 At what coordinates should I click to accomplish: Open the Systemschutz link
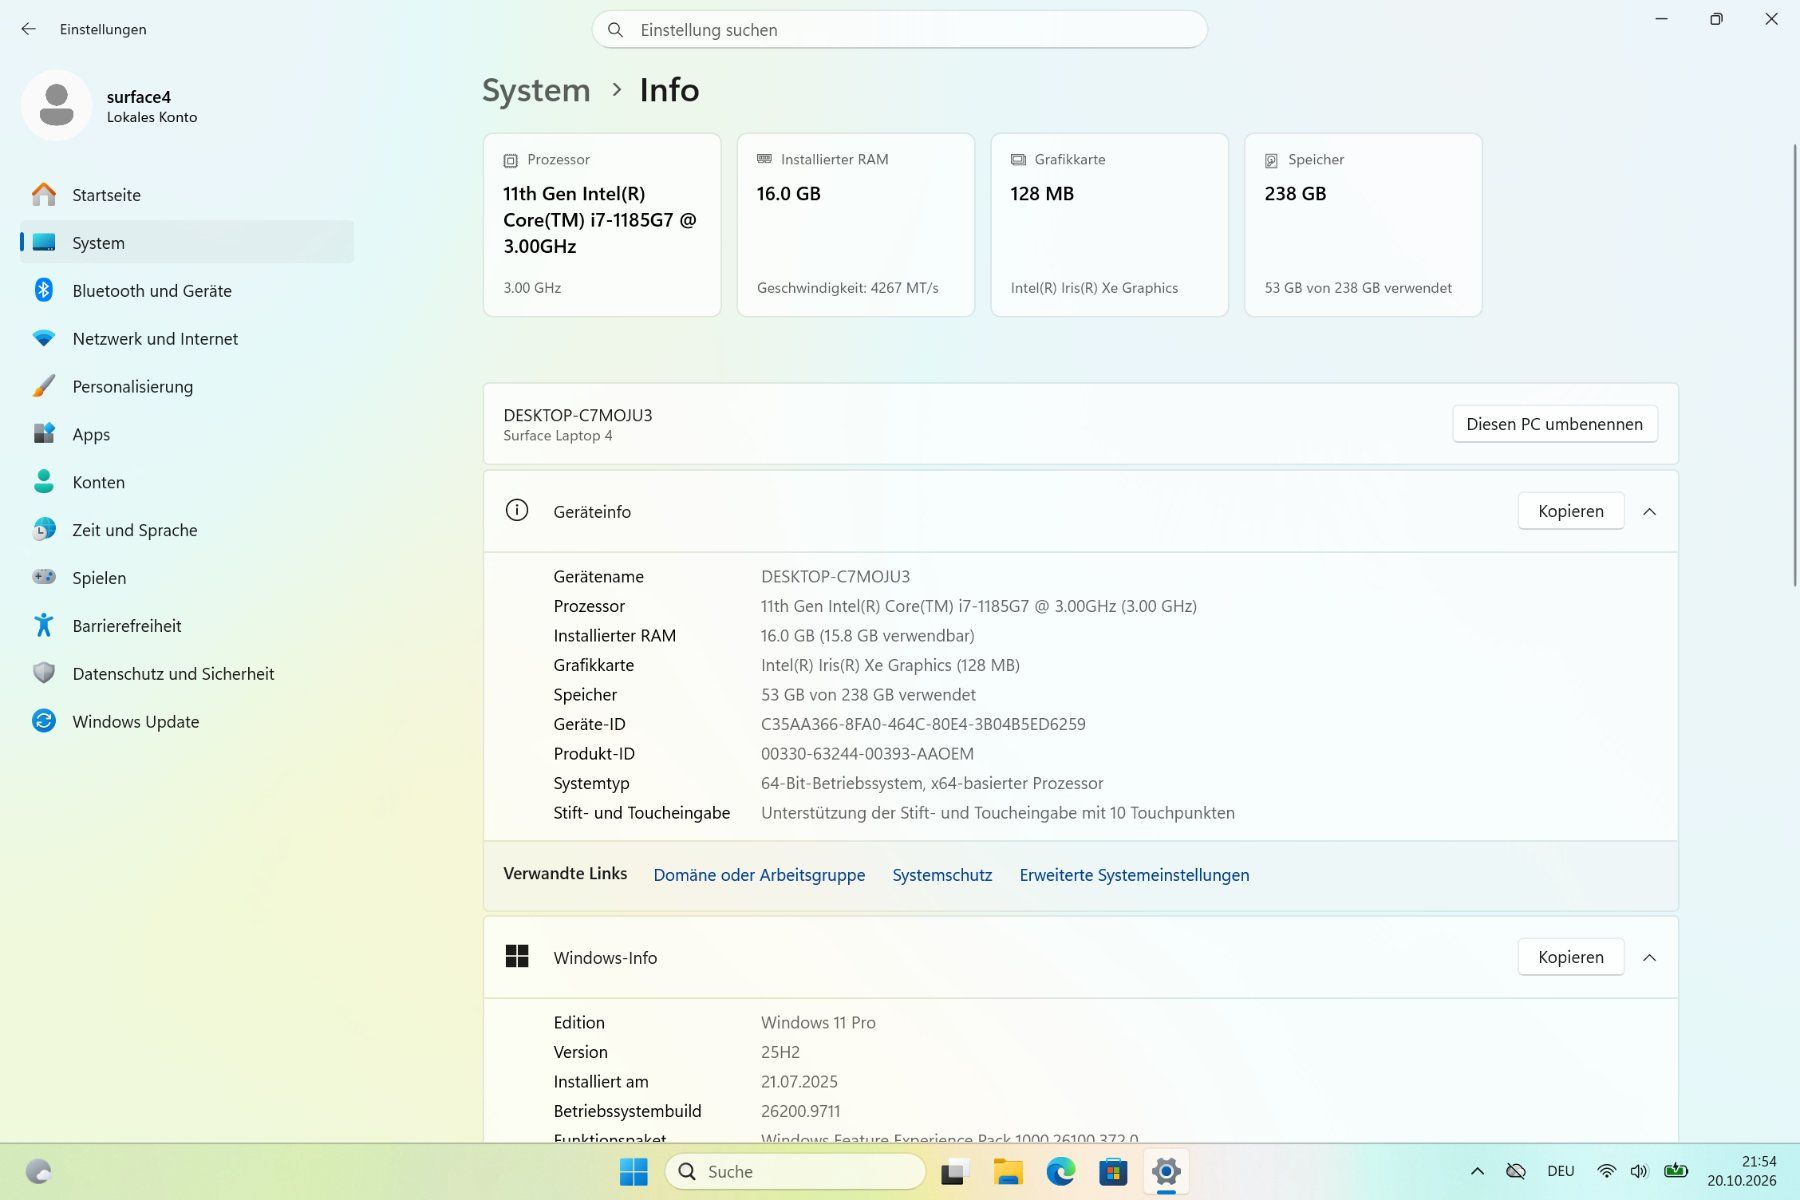click(x=942, y=875)
